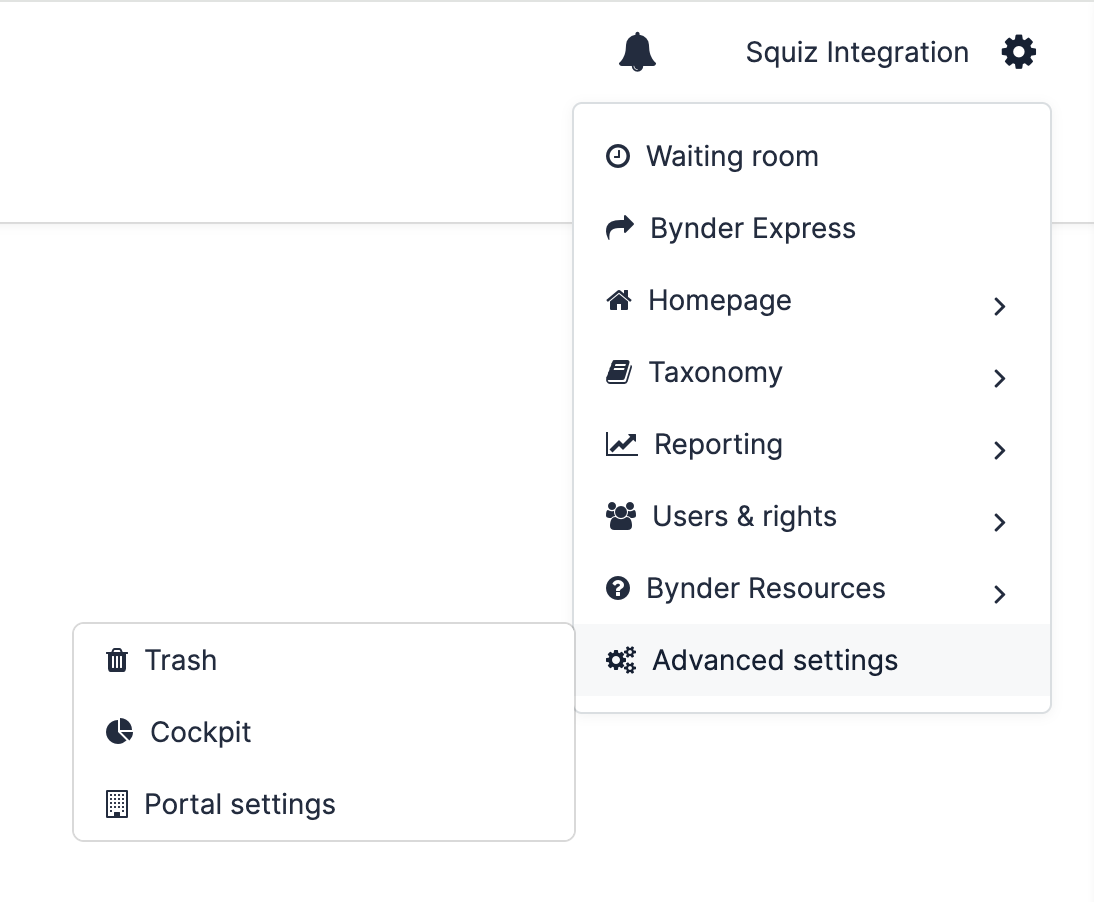
Task: Open the notifications bell
Action: [x=637, y=52]
